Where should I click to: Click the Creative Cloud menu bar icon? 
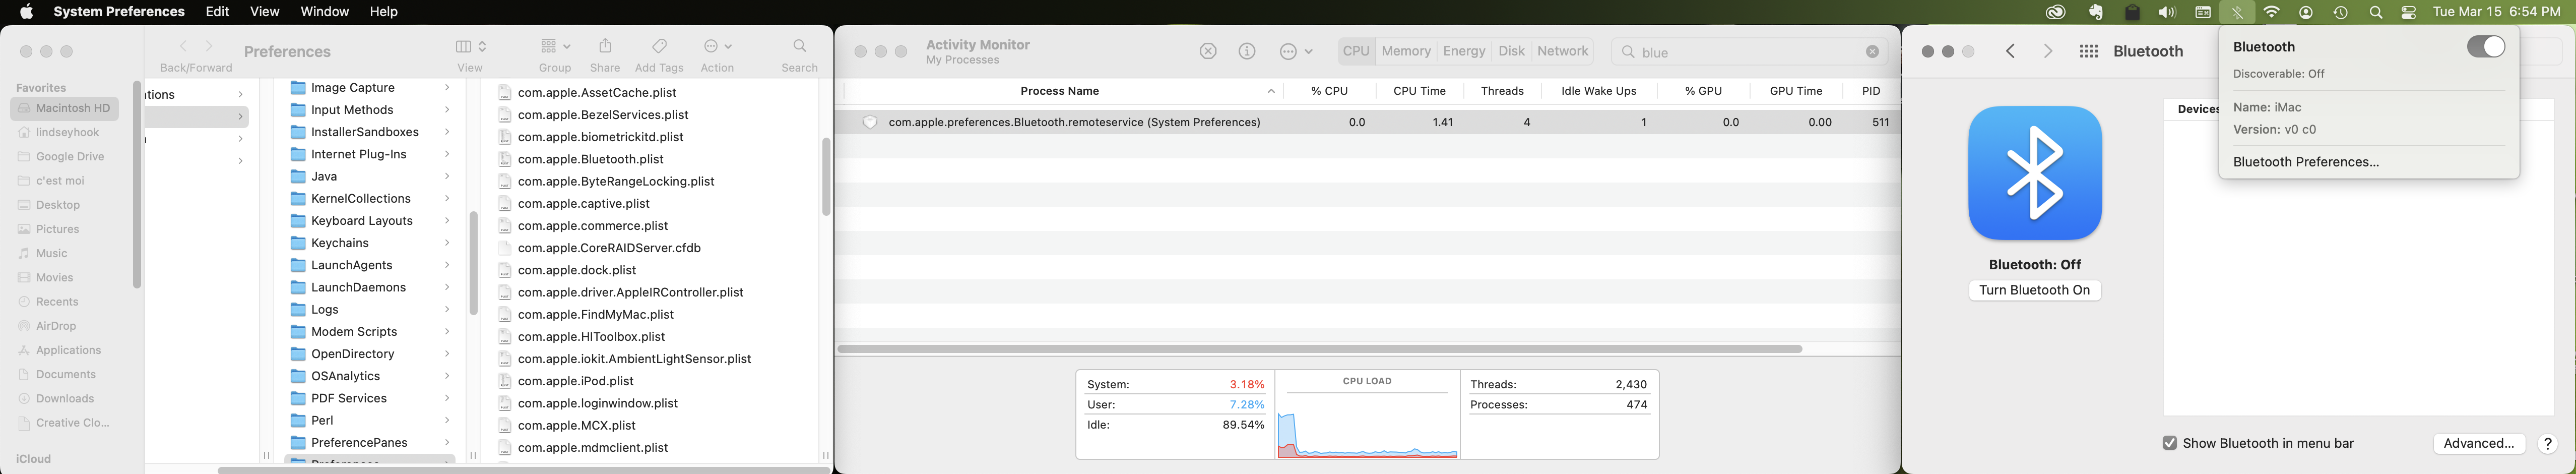[x=2055, y=12]
